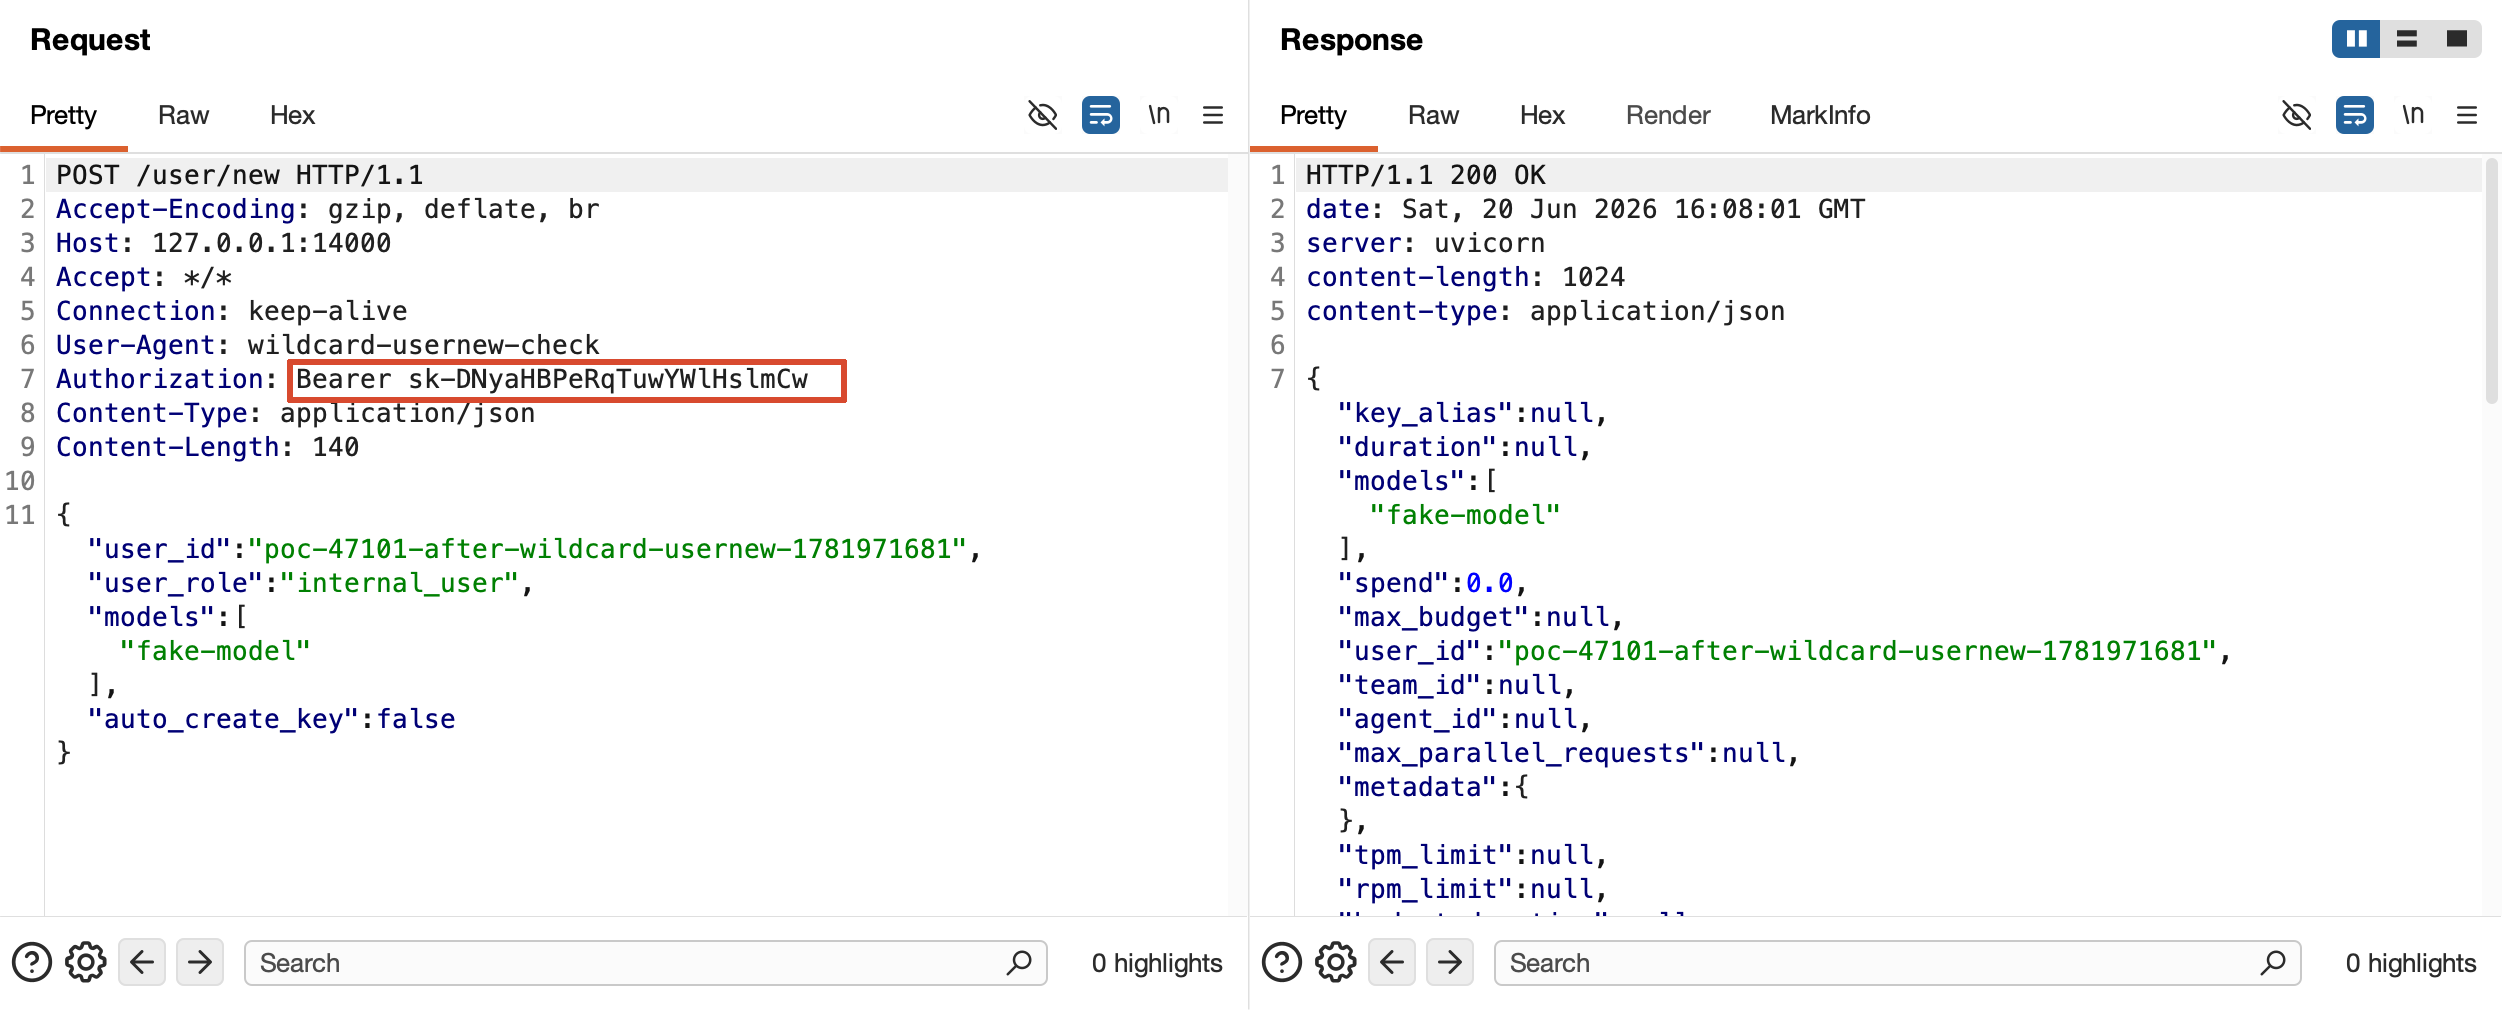Open Response panel hamburger options menu

(x=2467, y=115)
